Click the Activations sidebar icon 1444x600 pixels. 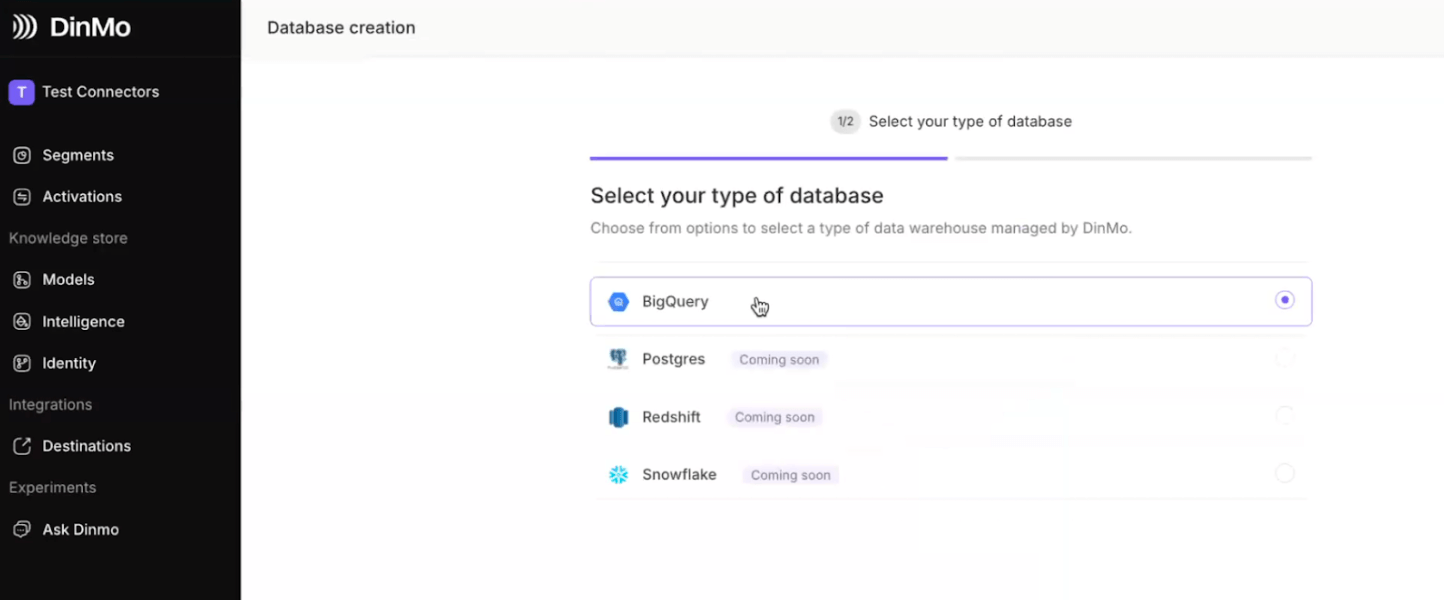pos(22,197)
